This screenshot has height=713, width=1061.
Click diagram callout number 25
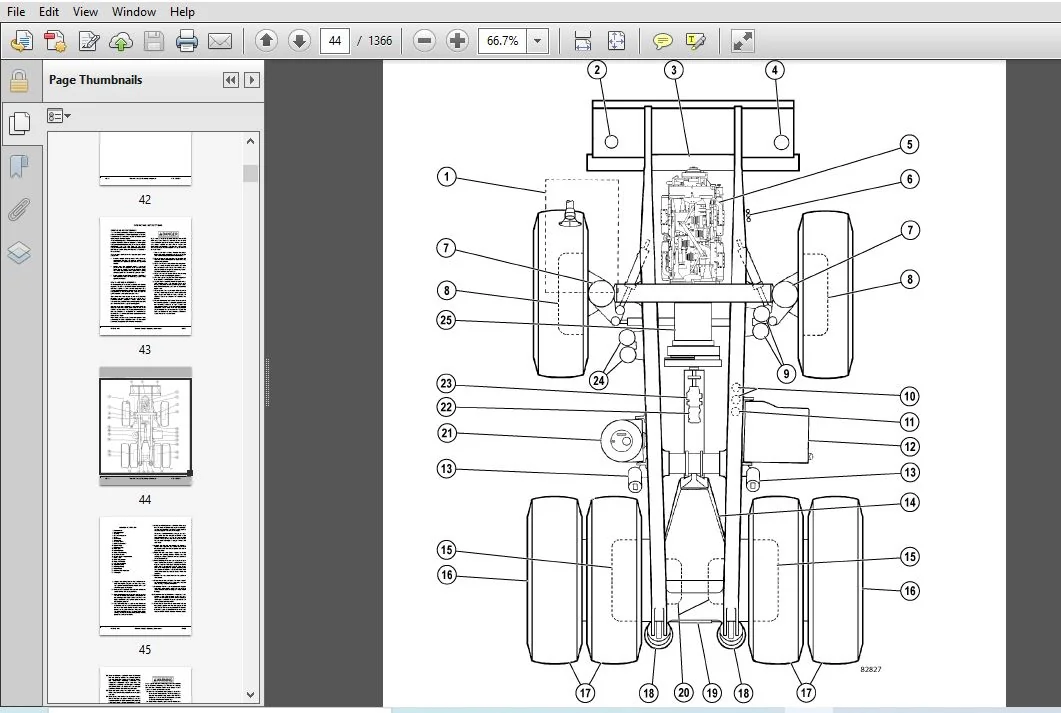(447, 320)
